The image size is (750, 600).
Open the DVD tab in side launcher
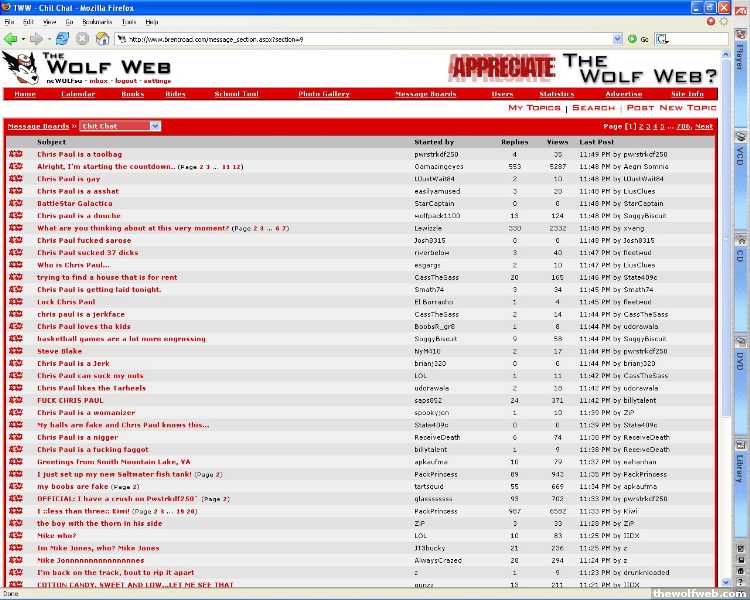coord(740,361)
